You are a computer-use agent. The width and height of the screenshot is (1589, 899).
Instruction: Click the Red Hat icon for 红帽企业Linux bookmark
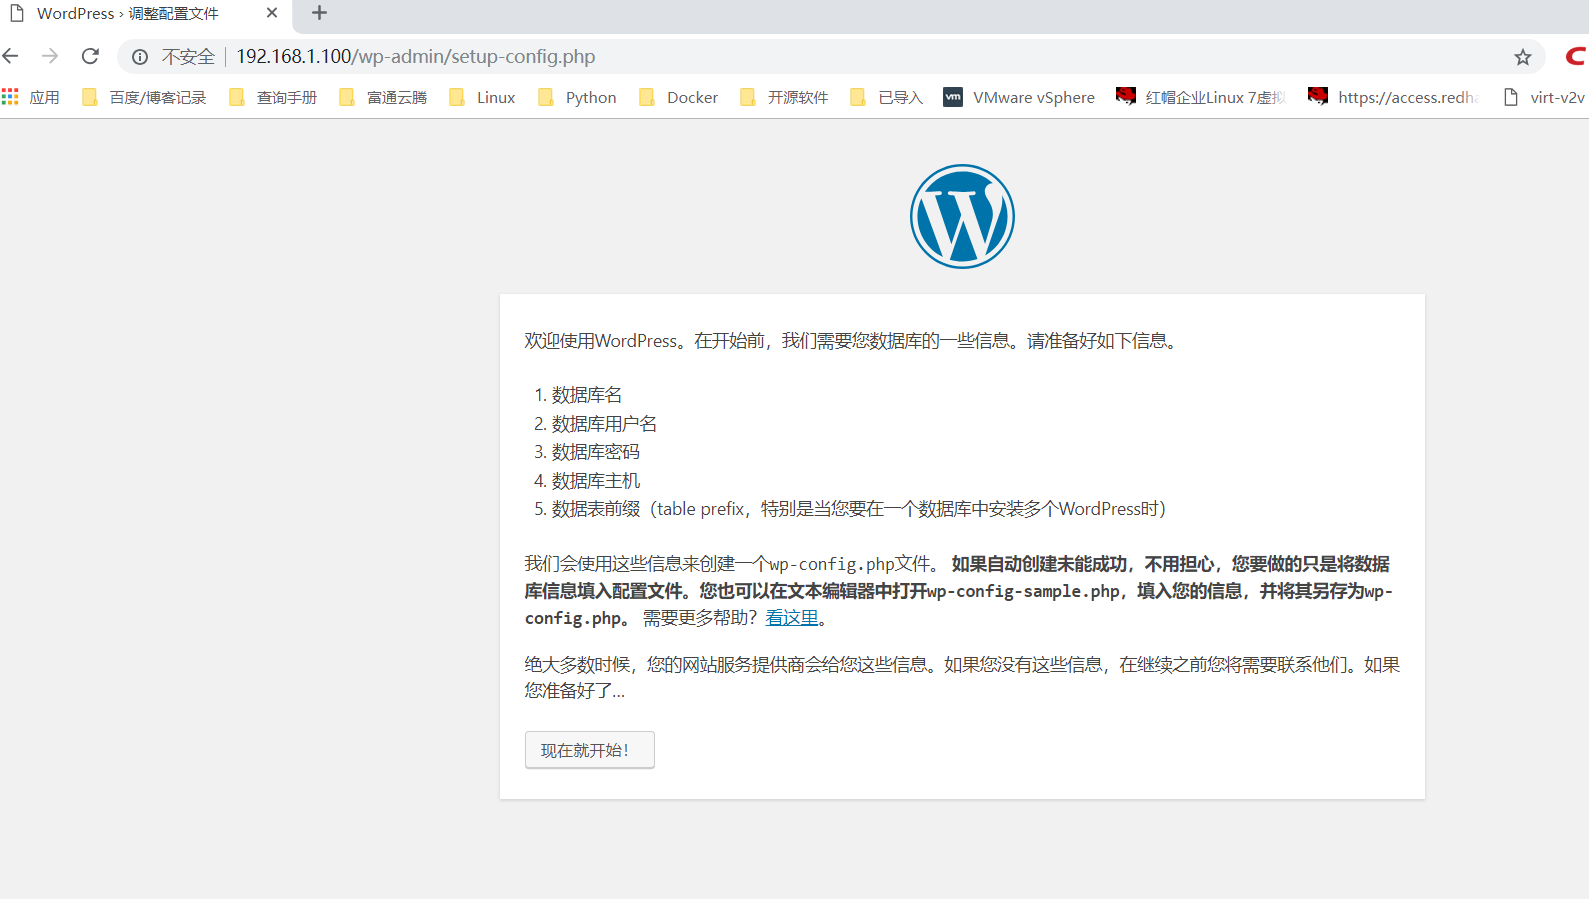pos(1126,96)
